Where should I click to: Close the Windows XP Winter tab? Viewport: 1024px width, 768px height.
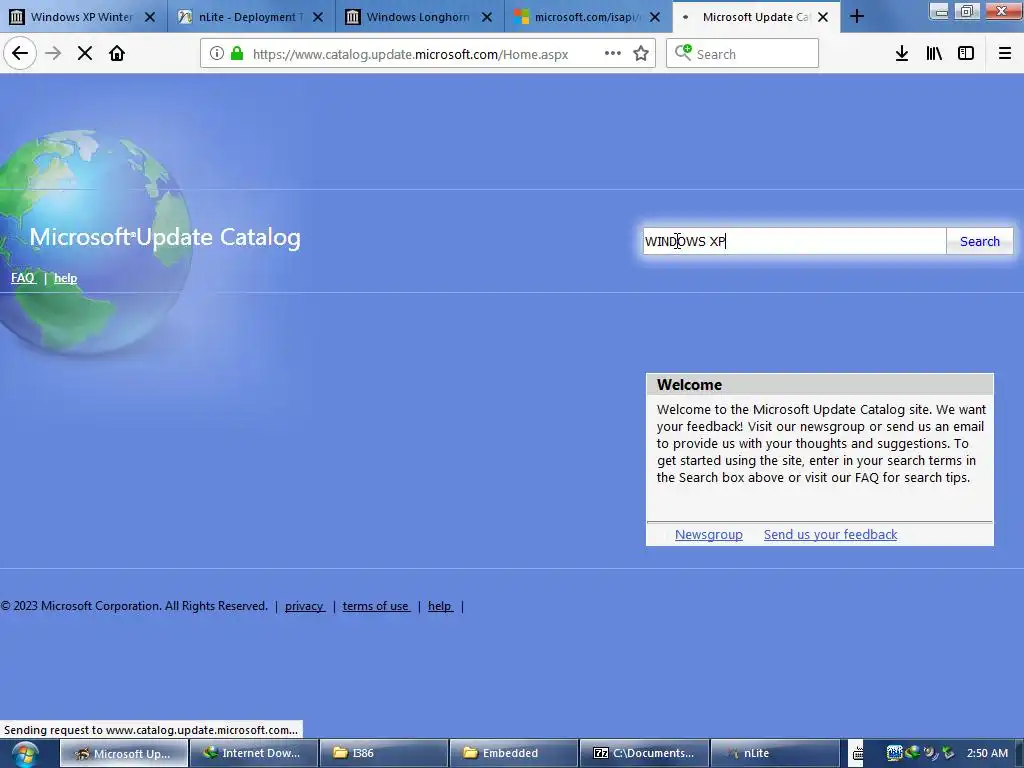coord(150,17)
